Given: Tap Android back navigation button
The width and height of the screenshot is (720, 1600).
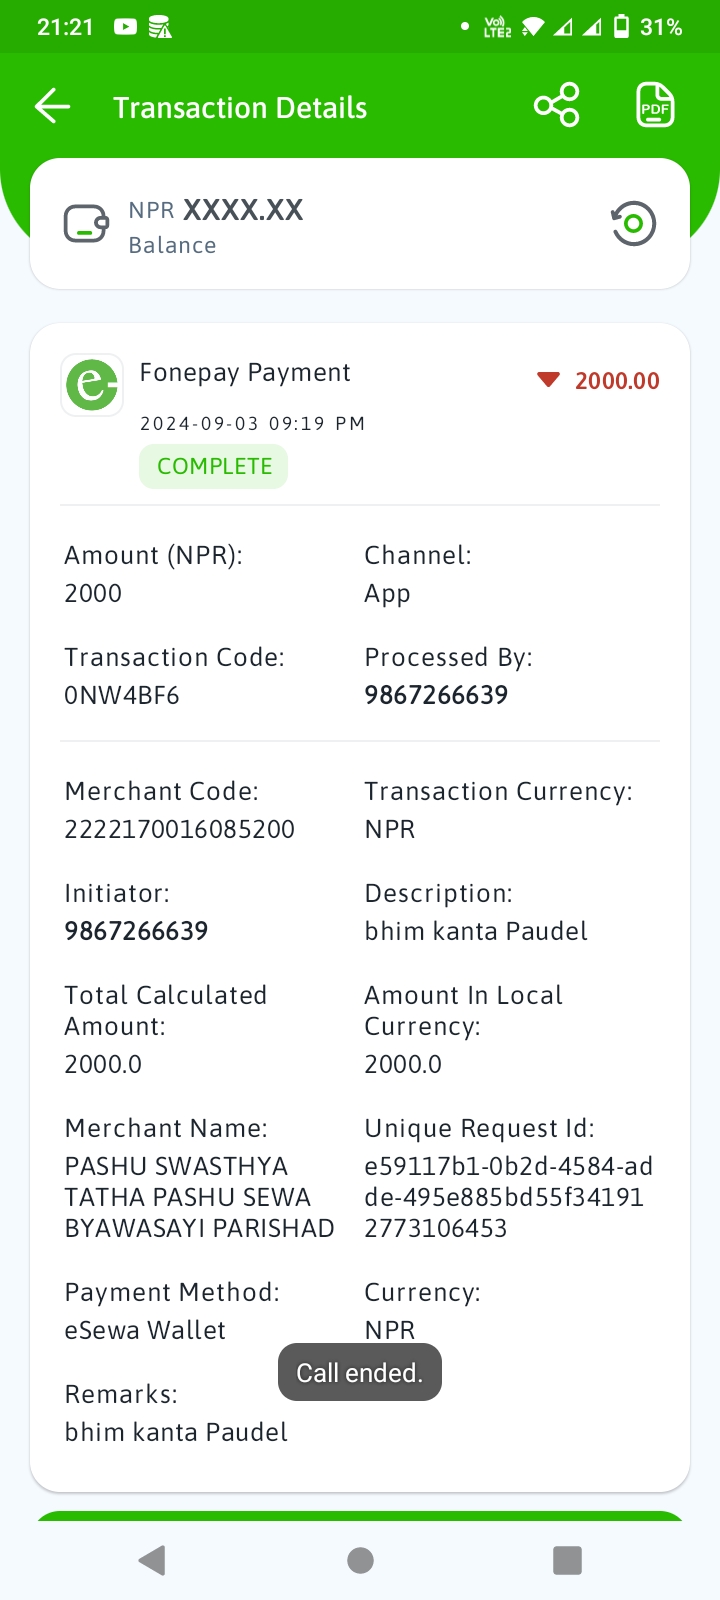Looking at the screenshot, I should 152,1560.
